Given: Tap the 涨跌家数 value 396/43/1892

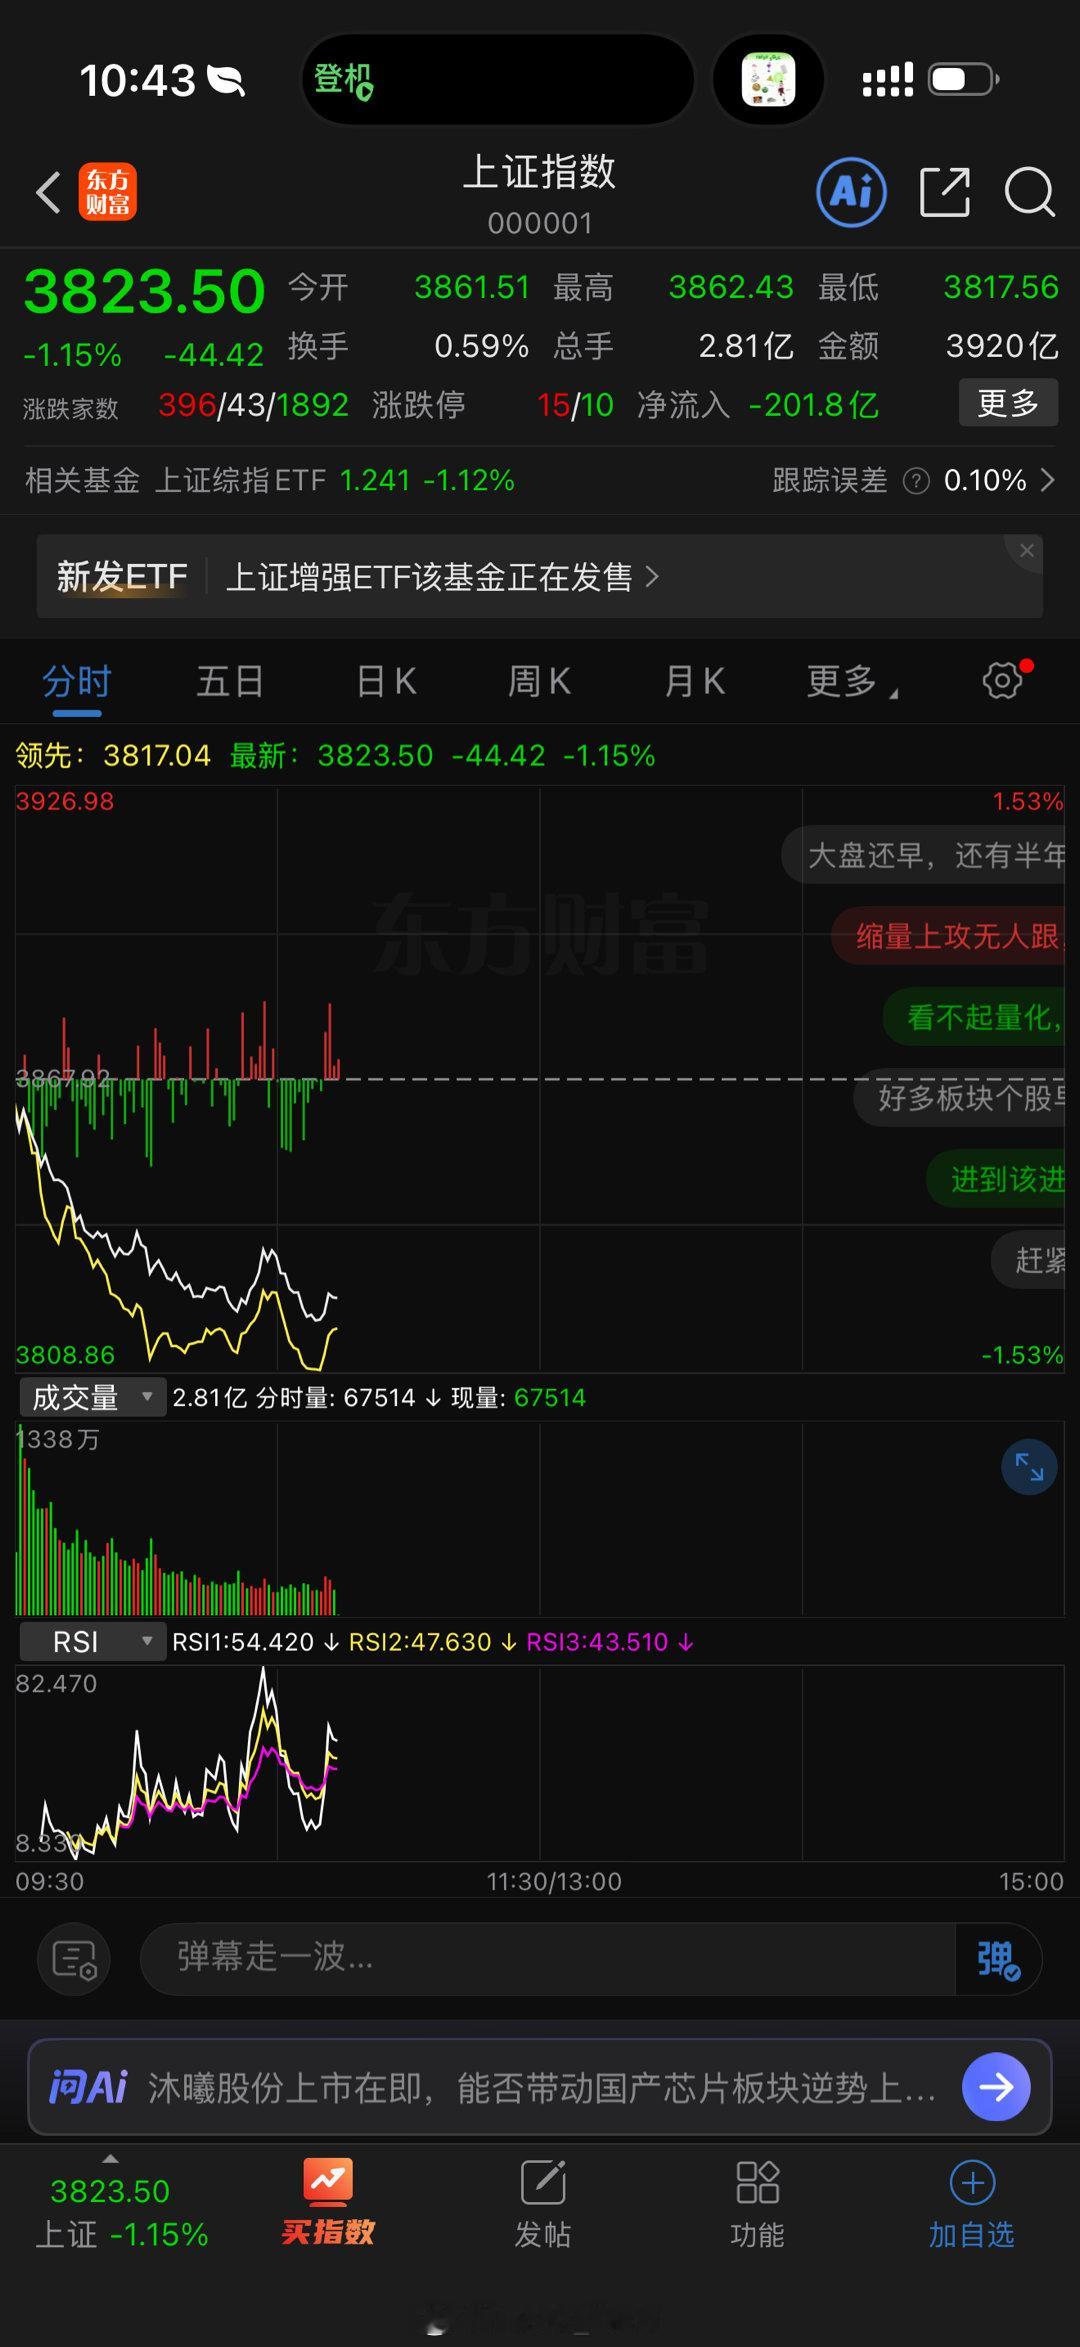Looking at the screenshot, I should [x=253, y=405].
